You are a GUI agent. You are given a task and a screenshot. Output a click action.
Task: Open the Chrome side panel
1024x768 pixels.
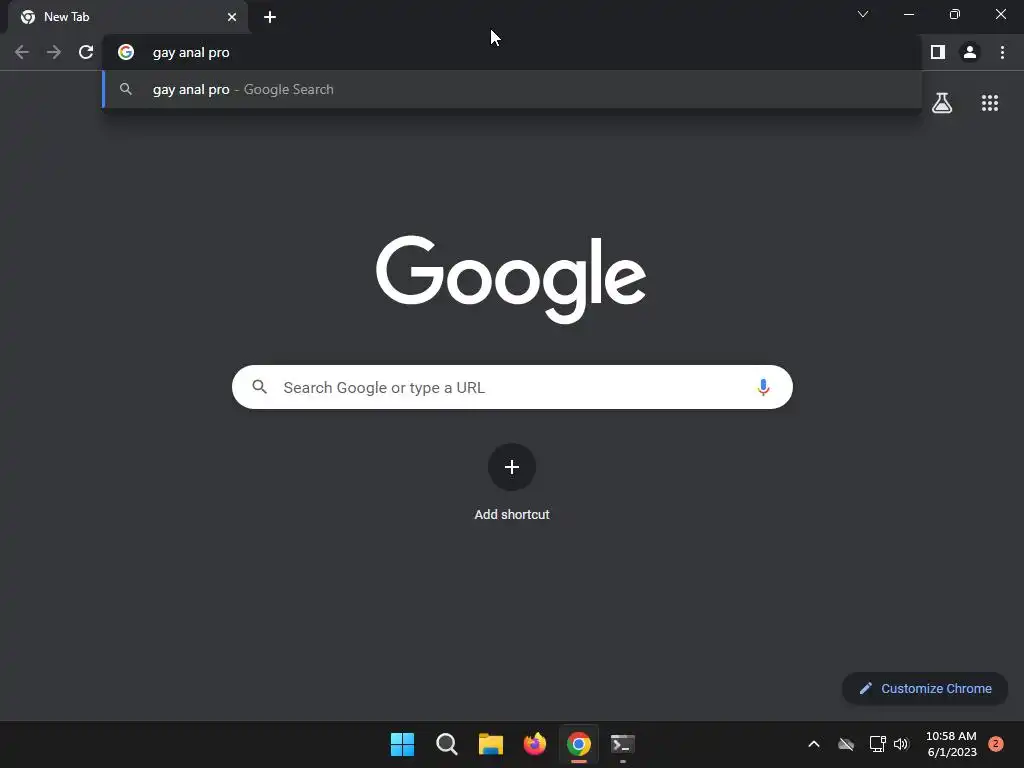[x=938, y=52]
